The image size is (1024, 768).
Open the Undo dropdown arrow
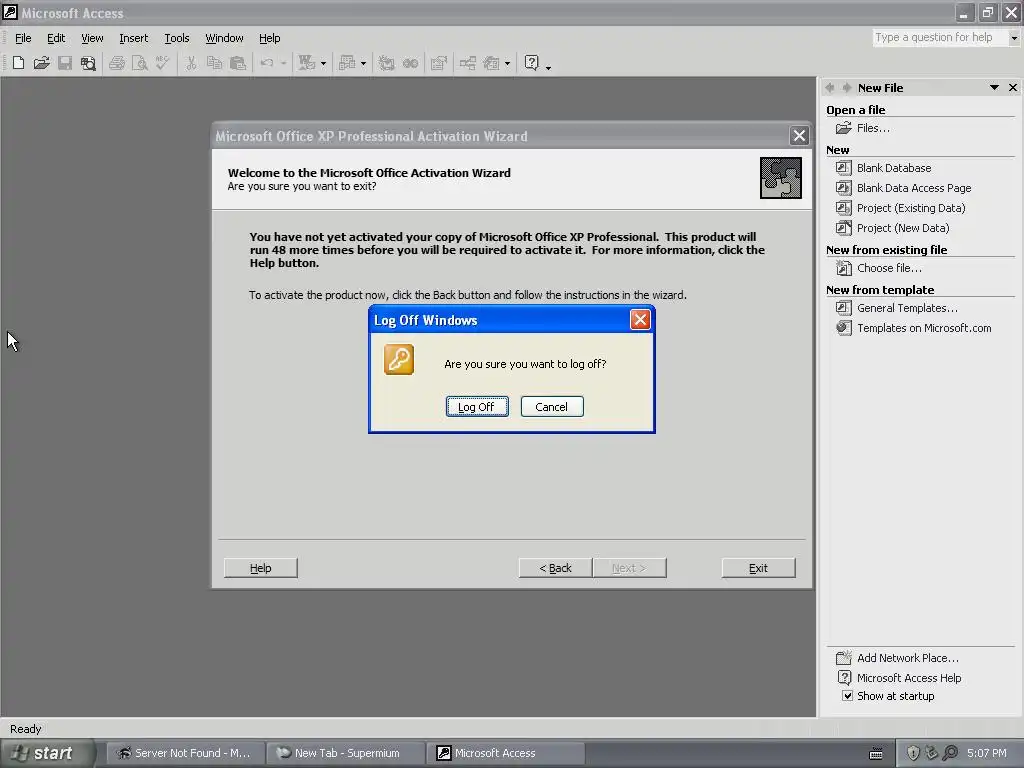coord(283,63)
